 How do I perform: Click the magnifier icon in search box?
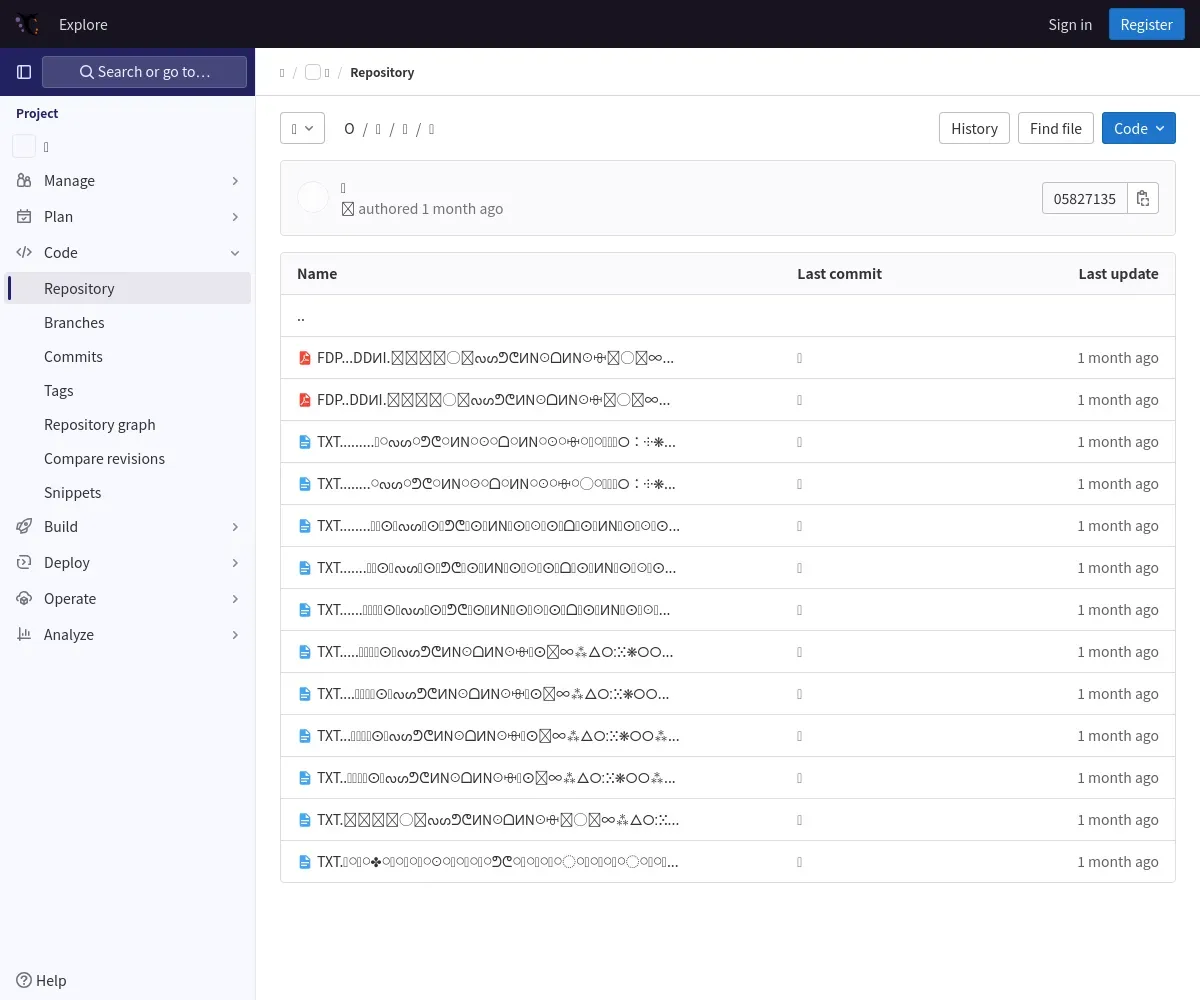pos(87,72)
